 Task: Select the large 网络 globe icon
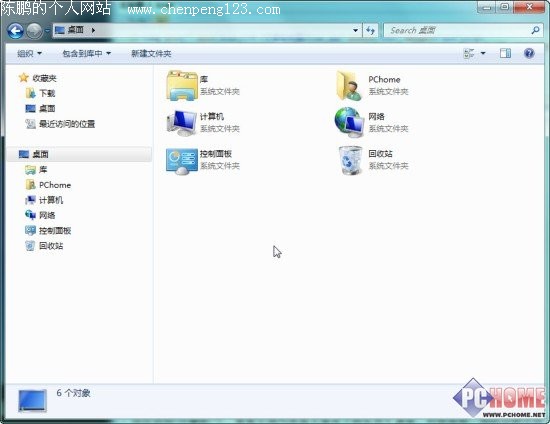click(x=349, y=122)
